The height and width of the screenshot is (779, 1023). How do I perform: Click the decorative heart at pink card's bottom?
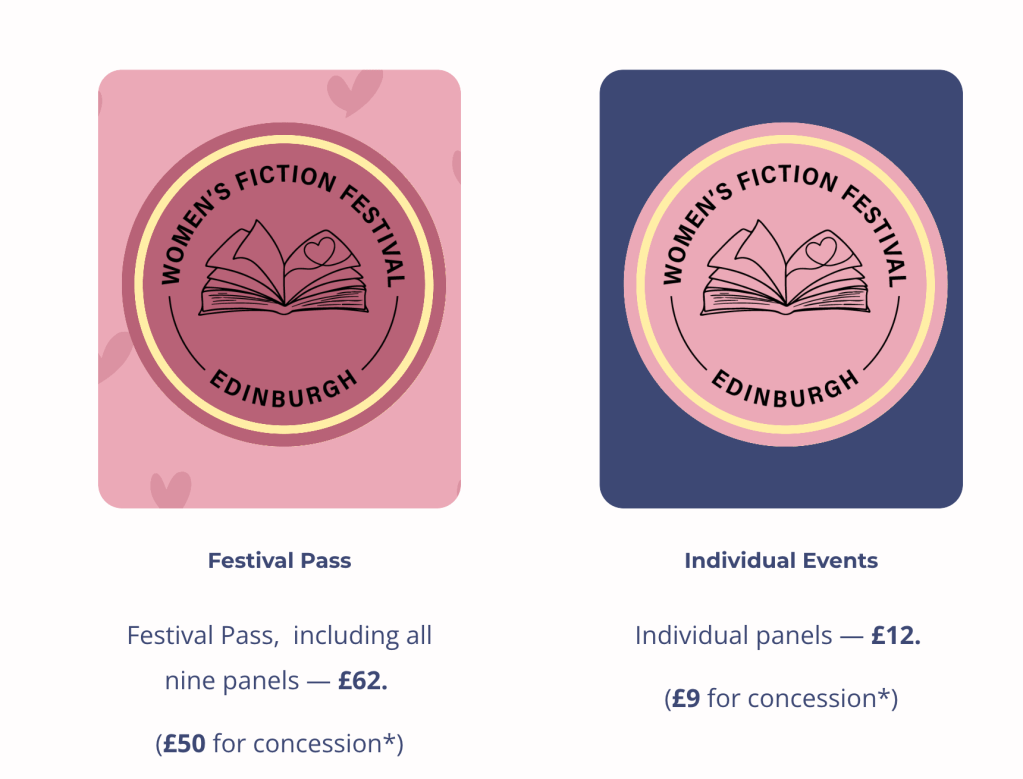click(x=170, y=490)
